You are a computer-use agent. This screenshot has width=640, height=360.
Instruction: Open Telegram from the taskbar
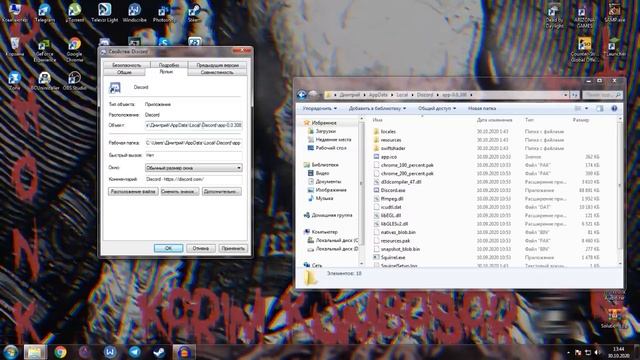click(134, 352)
